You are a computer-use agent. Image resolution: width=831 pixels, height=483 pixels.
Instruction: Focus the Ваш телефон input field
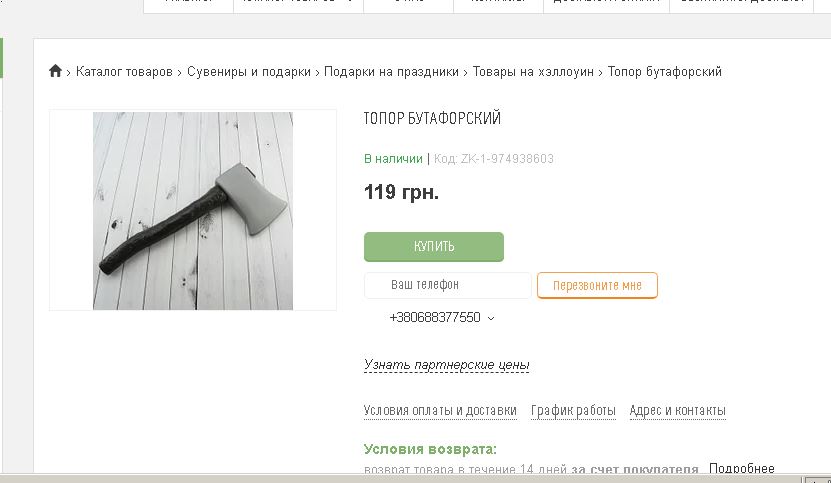pyautogui.click(x=447, y=285)
